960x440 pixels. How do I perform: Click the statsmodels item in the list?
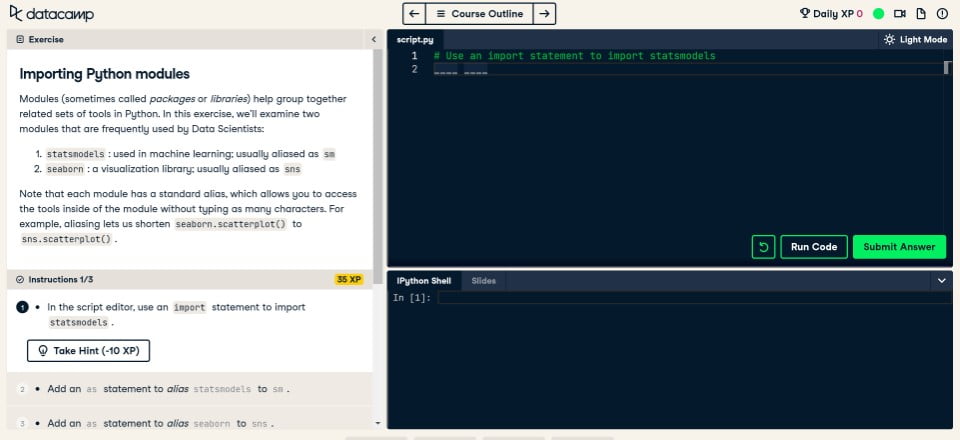(x=75, y=154)
